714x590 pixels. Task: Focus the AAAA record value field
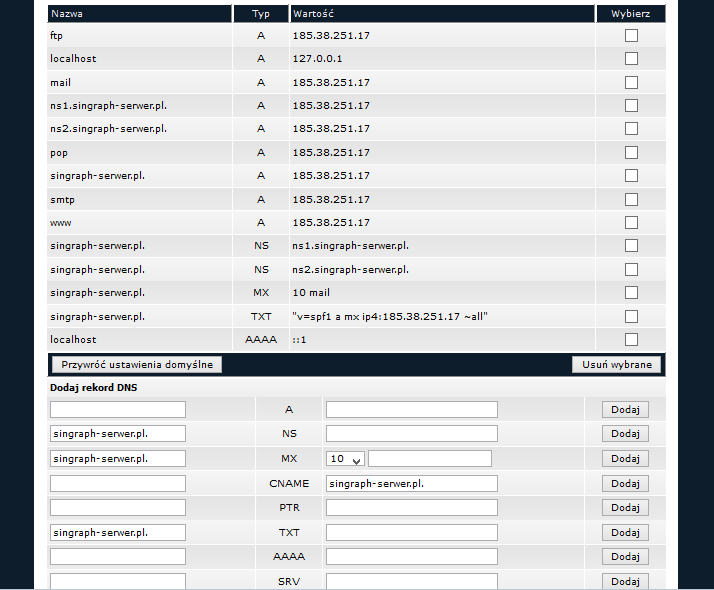[412, 556]
